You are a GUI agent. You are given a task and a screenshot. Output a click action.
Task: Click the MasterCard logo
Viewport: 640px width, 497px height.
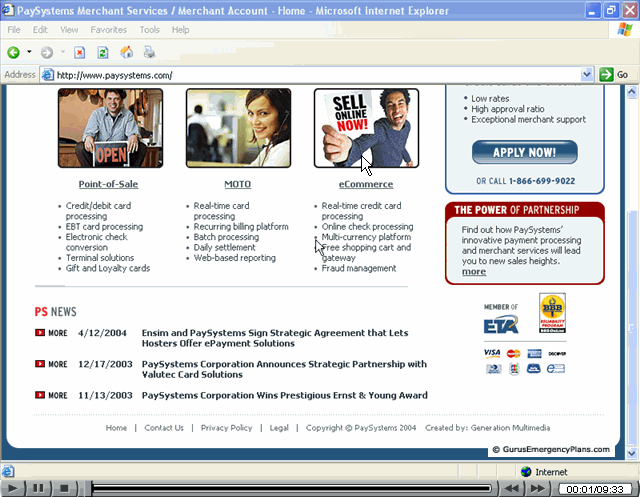click(x=513, y=353)
